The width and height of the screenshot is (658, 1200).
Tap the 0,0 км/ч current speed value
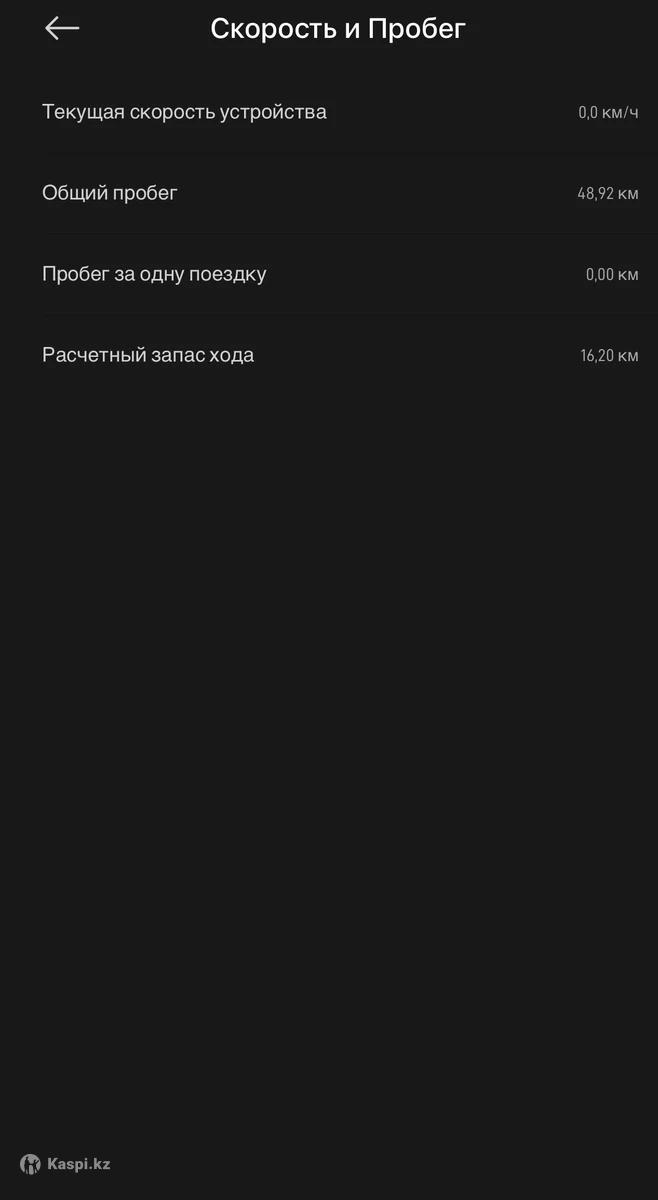pos(608,113)
